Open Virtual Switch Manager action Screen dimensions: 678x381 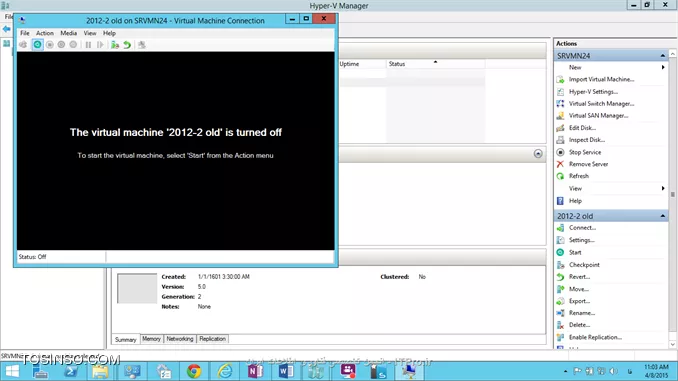pos(601,104)
